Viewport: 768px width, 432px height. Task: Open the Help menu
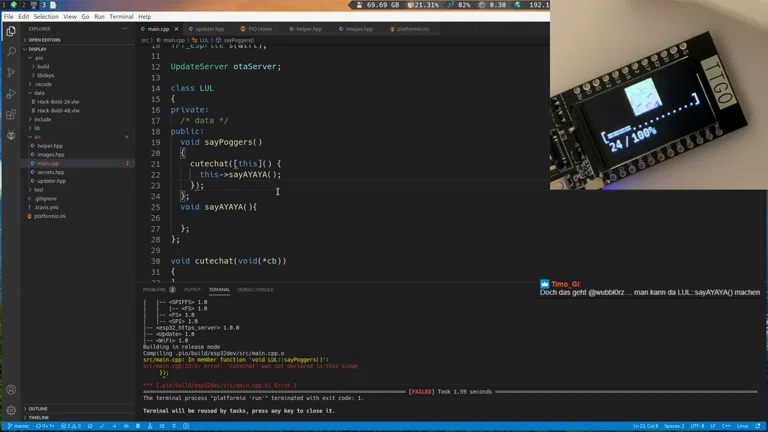pyautogui.click(x=144, y=17)
